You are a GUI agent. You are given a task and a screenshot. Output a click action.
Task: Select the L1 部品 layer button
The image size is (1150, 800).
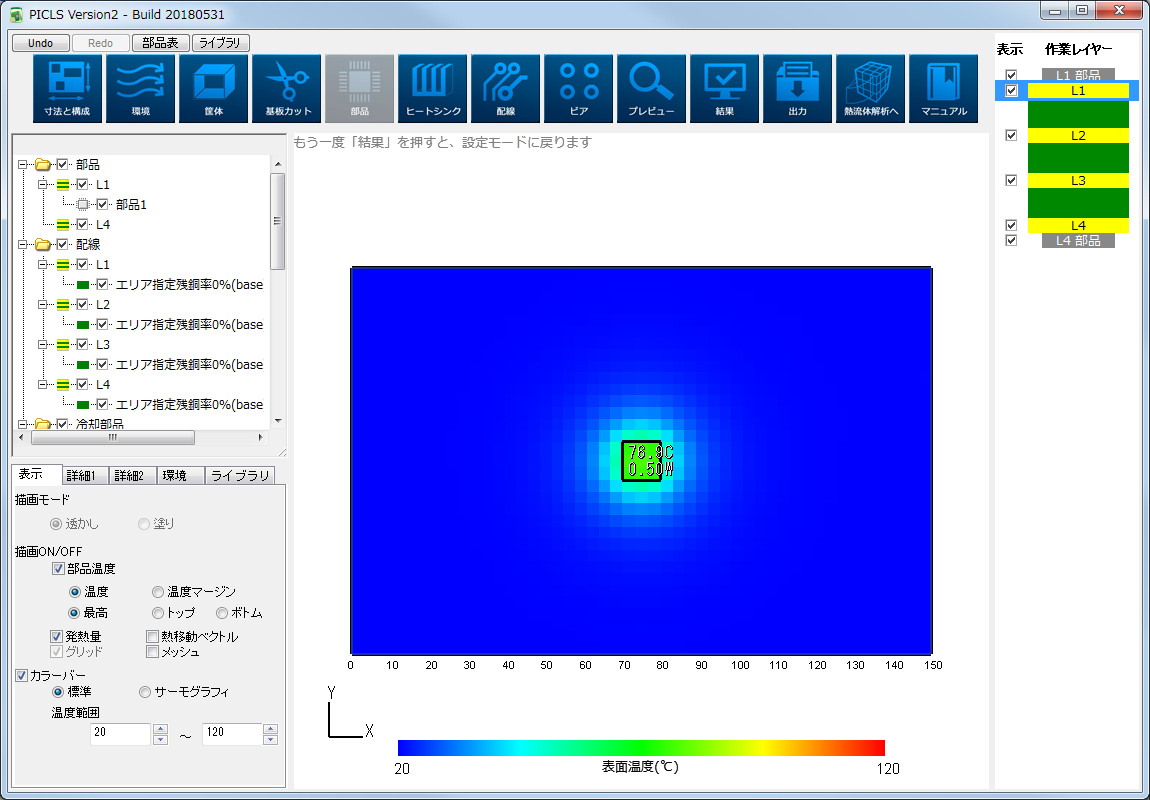point(1078,75)
